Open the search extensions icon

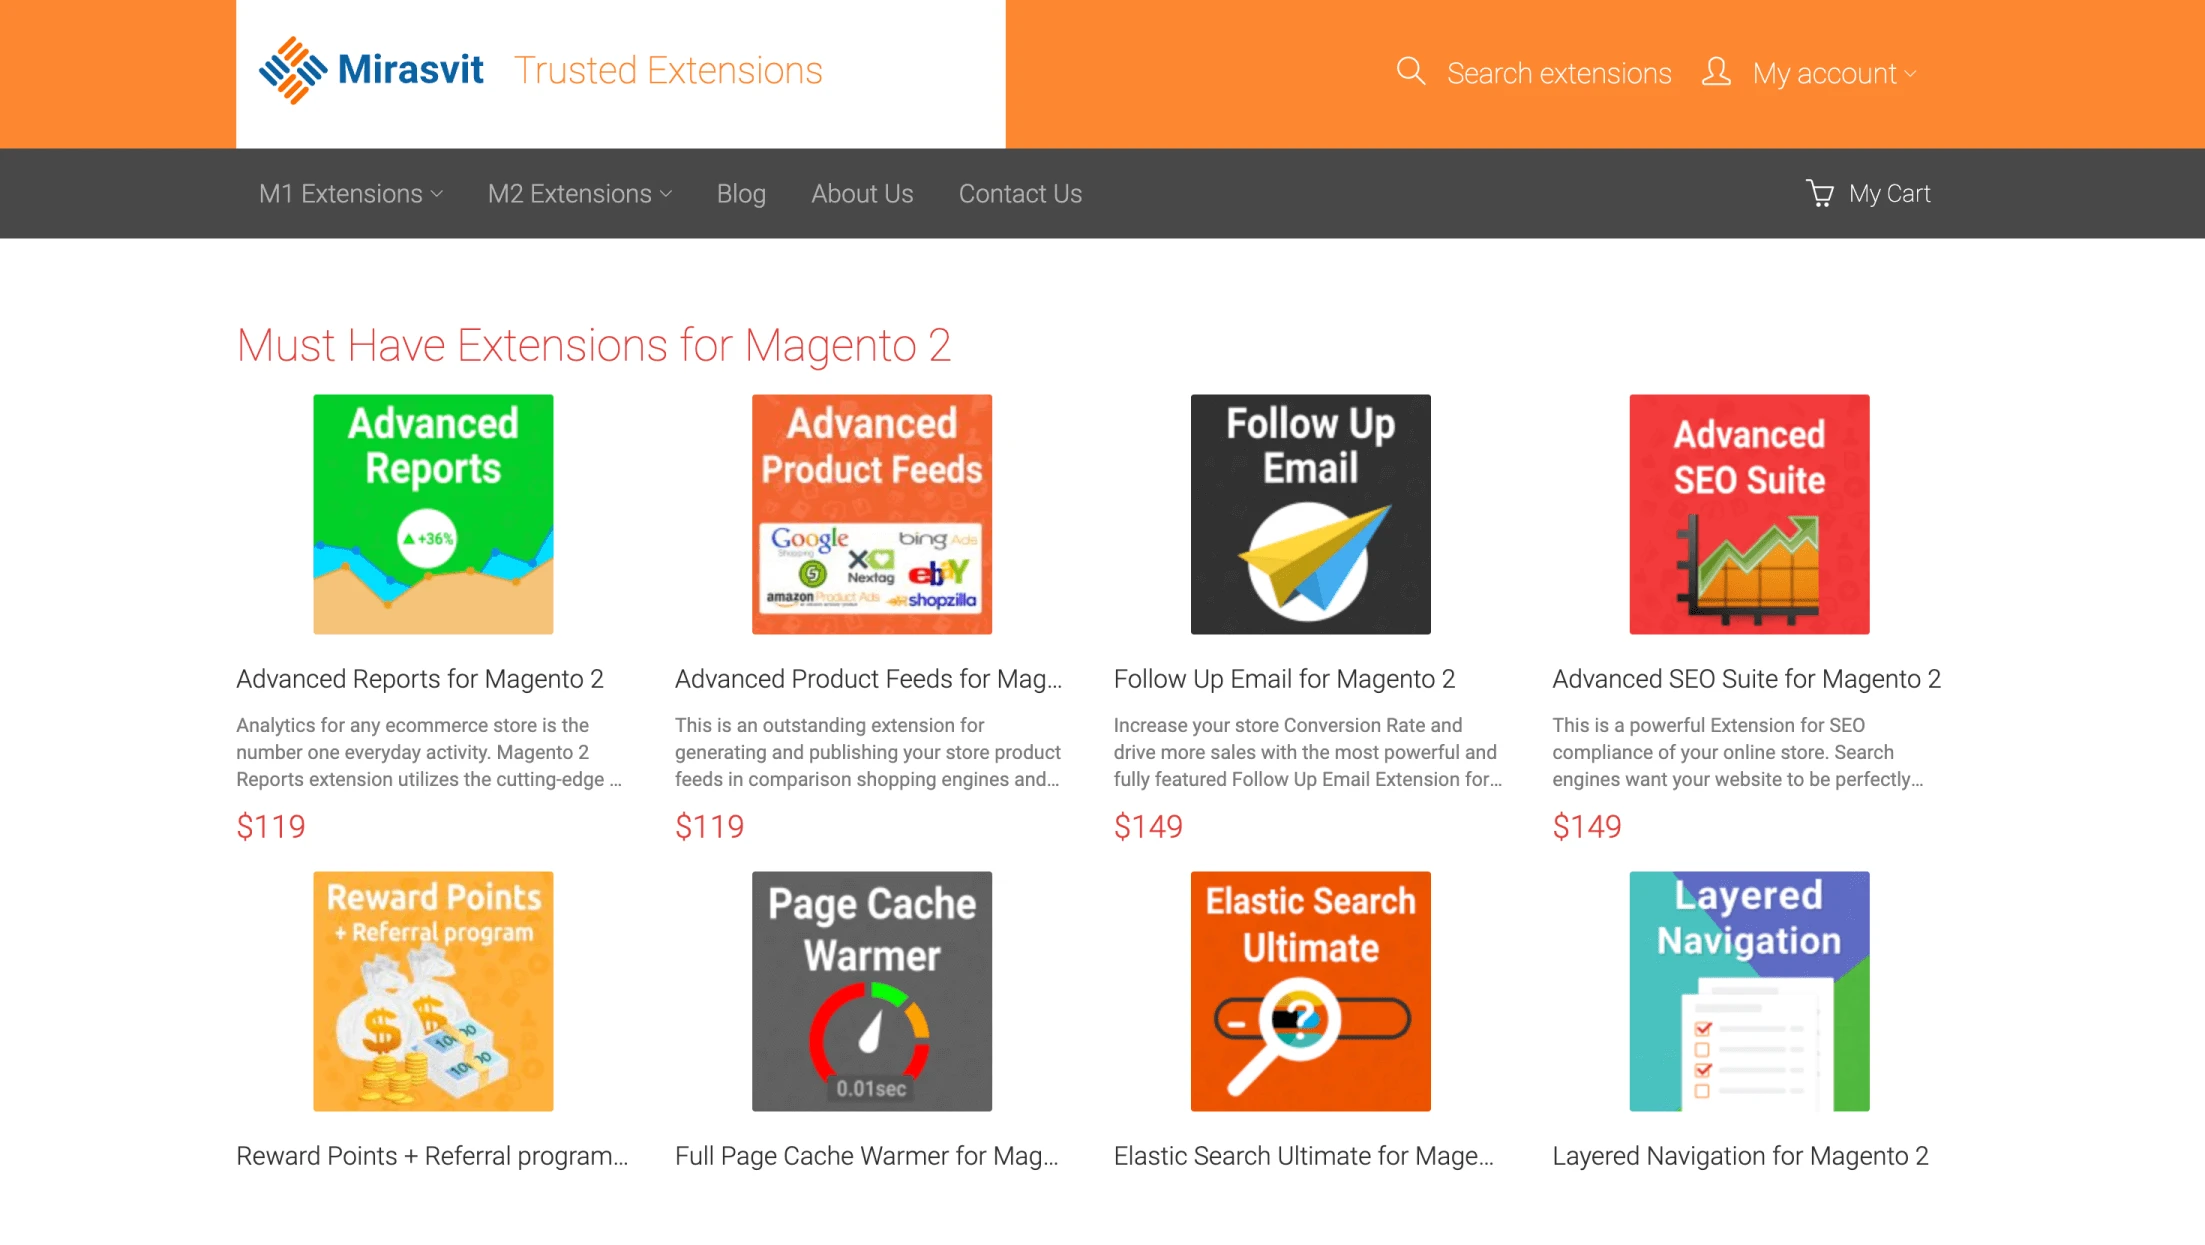pos(1411,71)
